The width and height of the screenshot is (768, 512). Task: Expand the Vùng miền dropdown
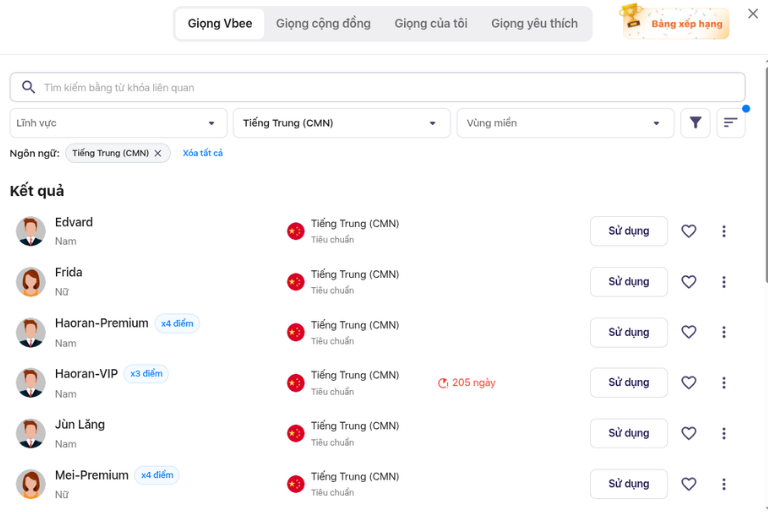(x=565, y=123)
